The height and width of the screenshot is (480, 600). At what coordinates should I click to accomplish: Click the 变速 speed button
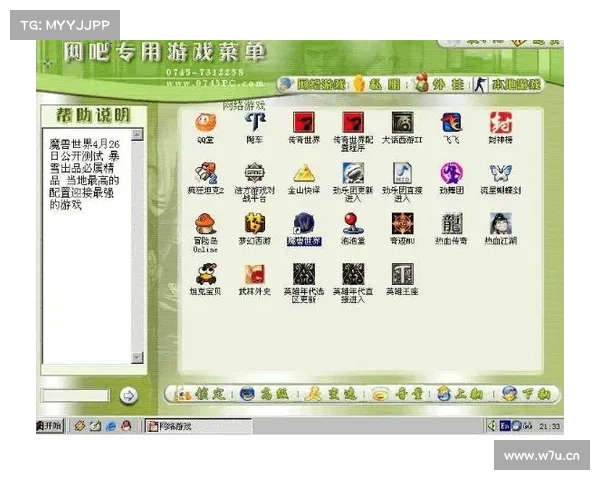(x=331, y=394)
